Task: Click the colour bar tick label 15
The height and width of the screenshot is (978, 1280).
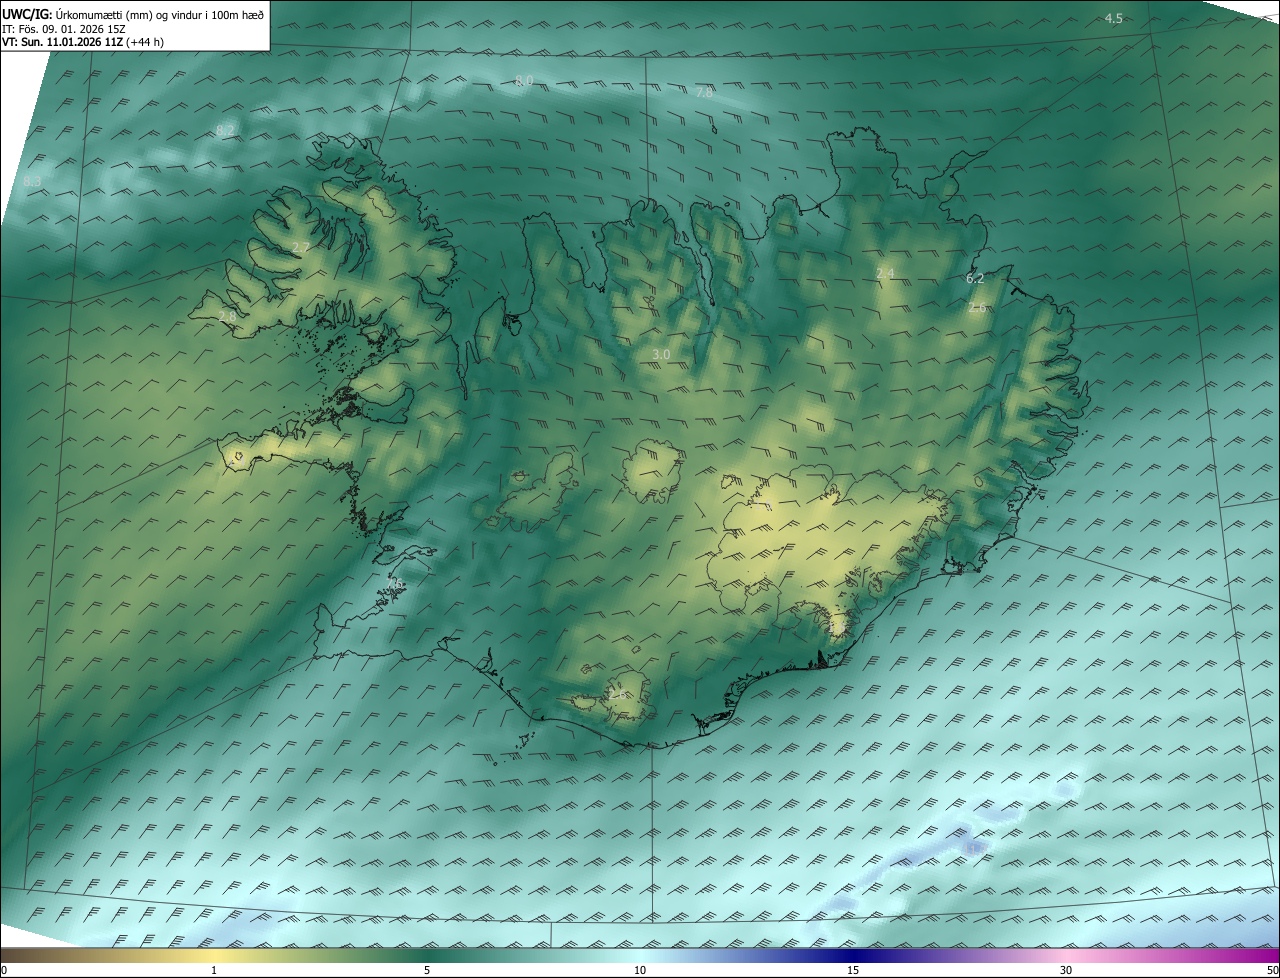Action: 853,970
